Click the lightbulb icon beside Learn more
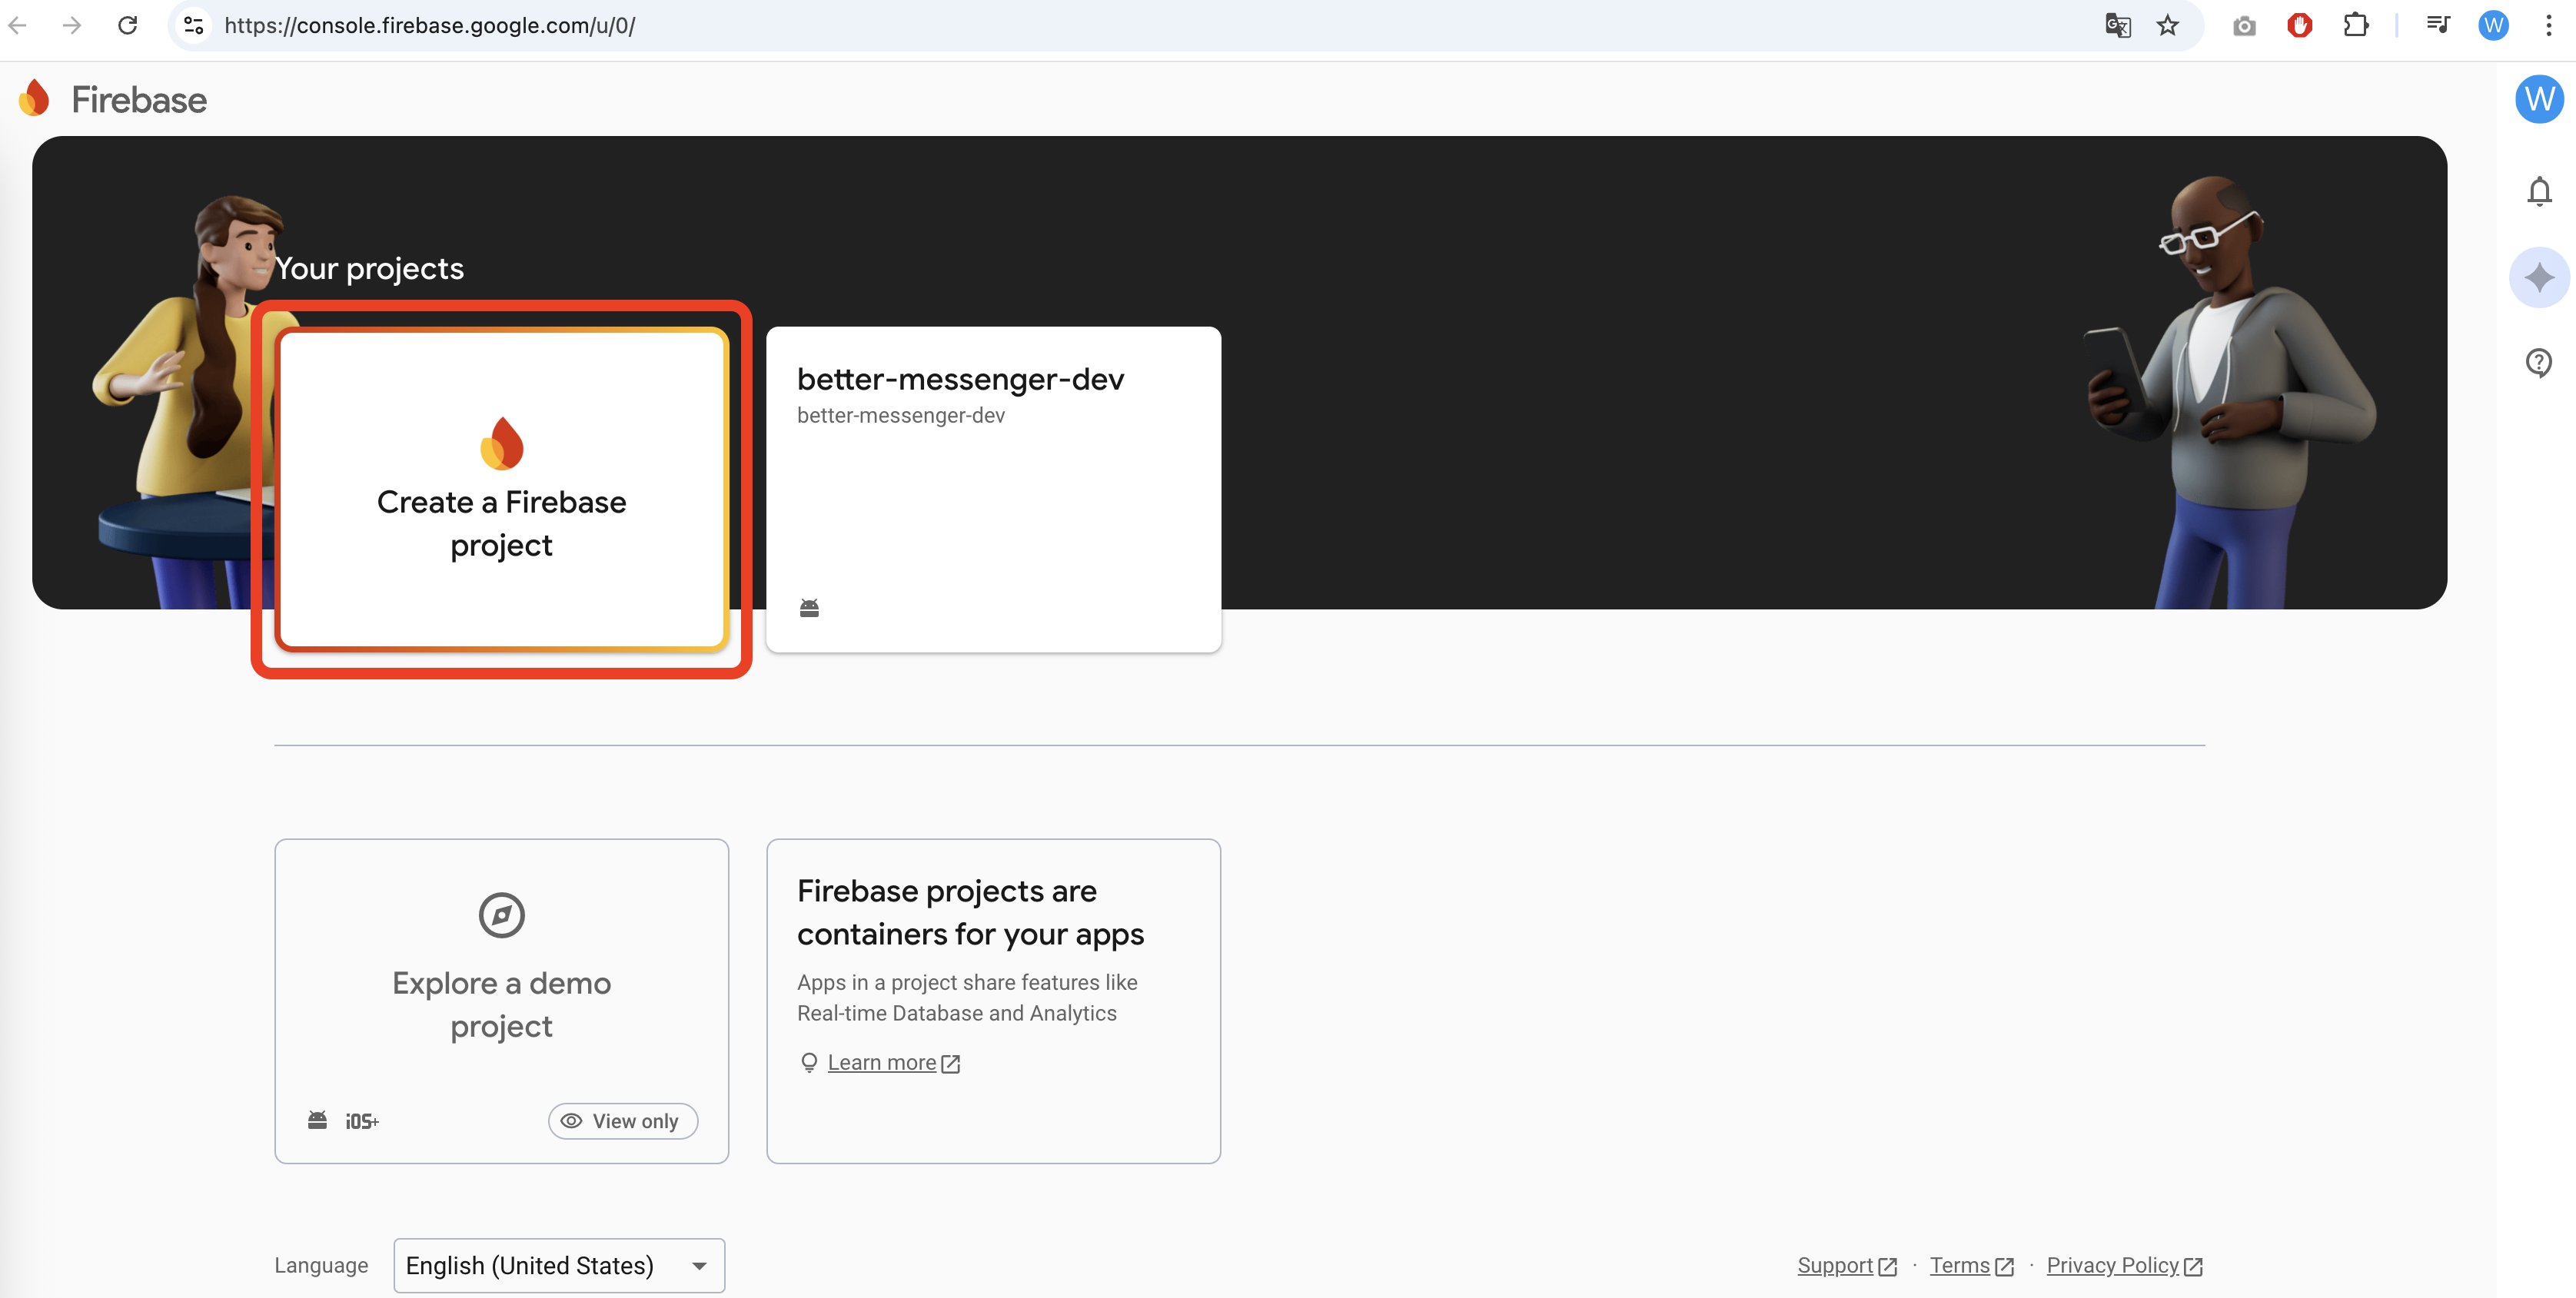This screenshot has height=1298, width=2576. (x=809, y=1062)
